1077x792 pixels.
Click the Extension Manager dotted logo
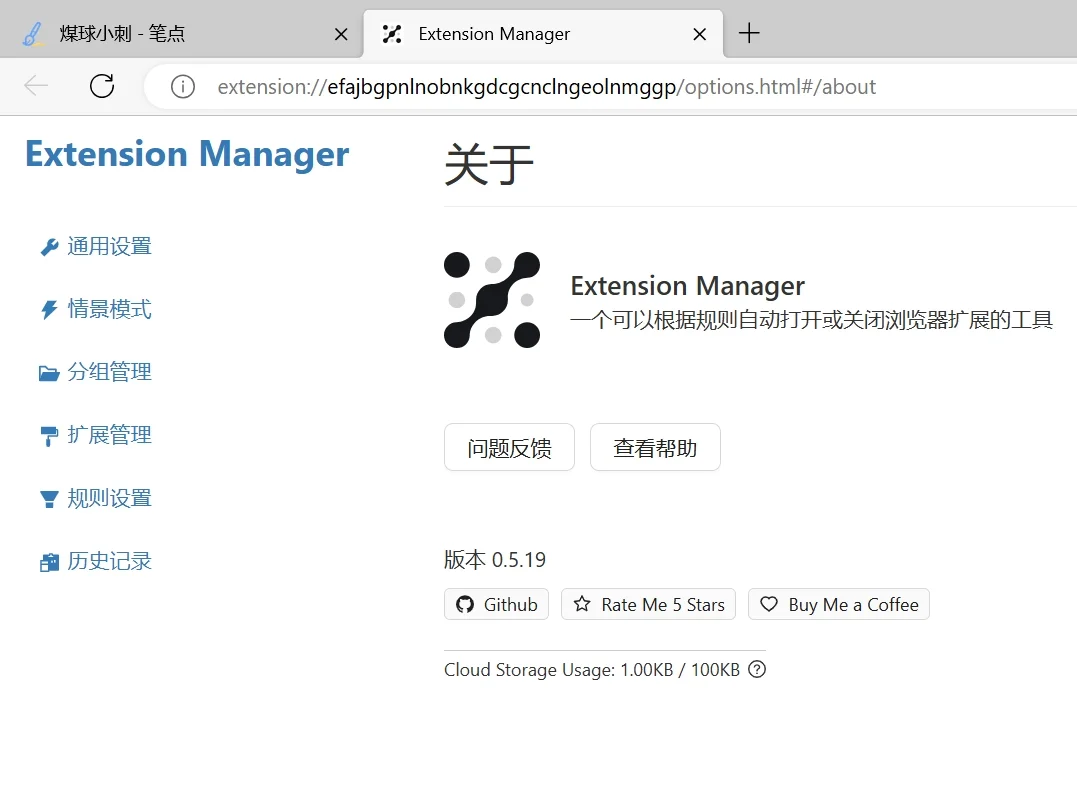point(492,300)
